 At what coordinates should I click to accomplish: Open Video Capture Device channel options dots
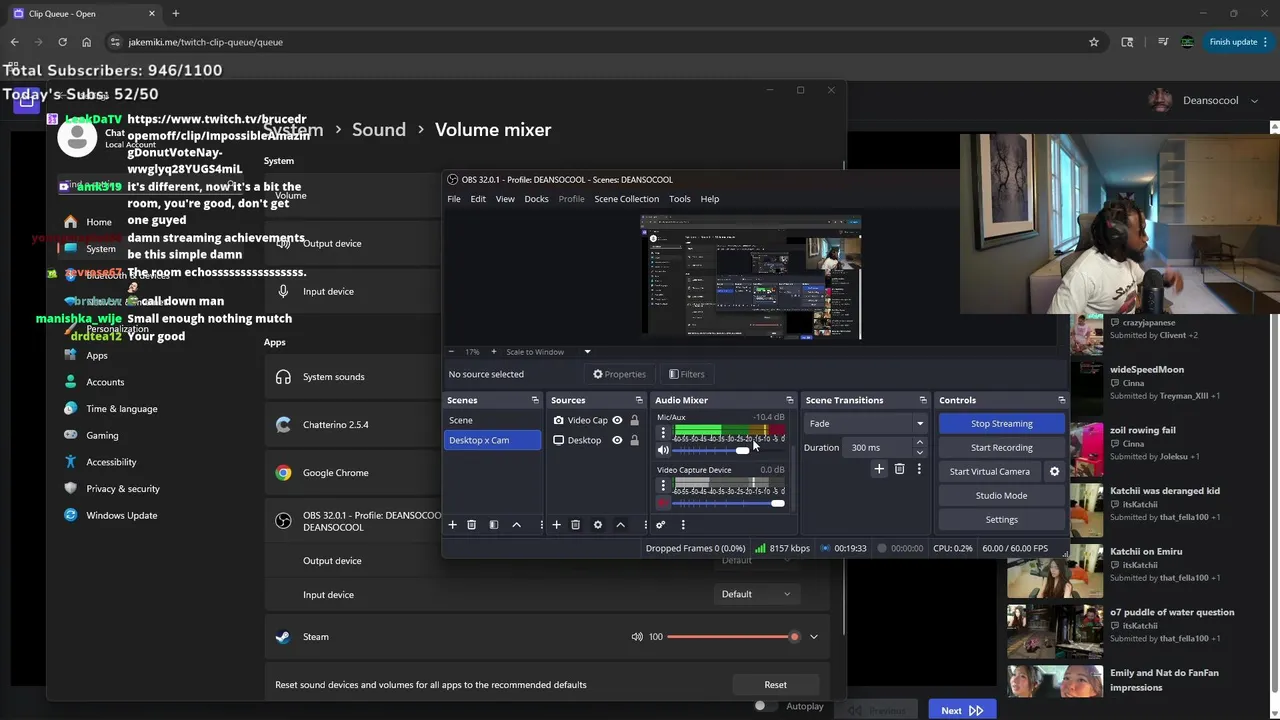pyautogui.click(x=662, y=485)
